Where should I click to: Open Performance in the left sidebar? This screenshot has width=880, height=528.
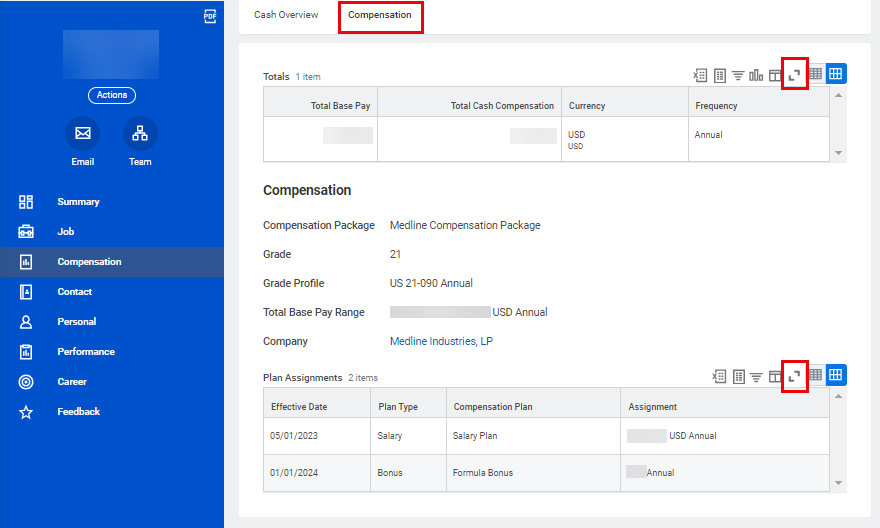pos(86,352)
